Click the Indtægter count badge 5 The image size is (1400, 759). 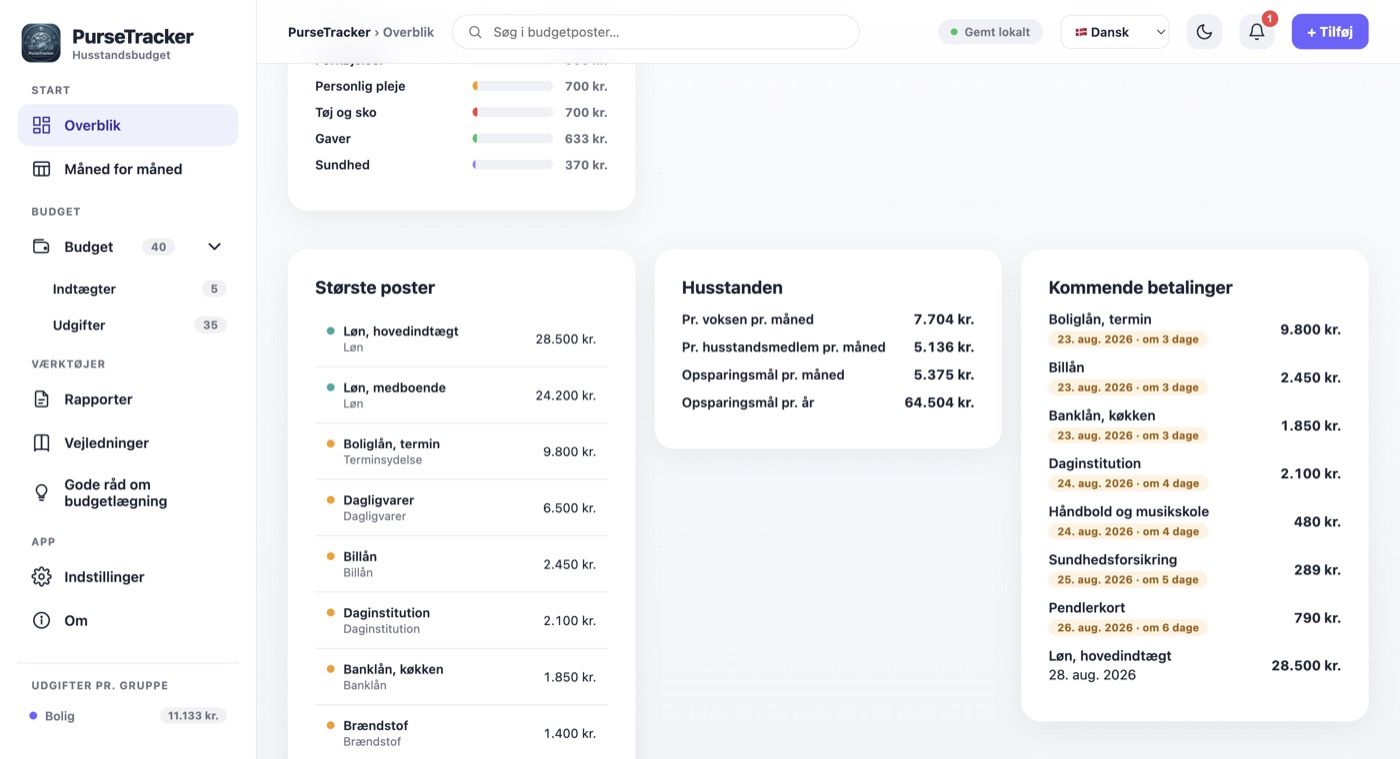(213, 289)
